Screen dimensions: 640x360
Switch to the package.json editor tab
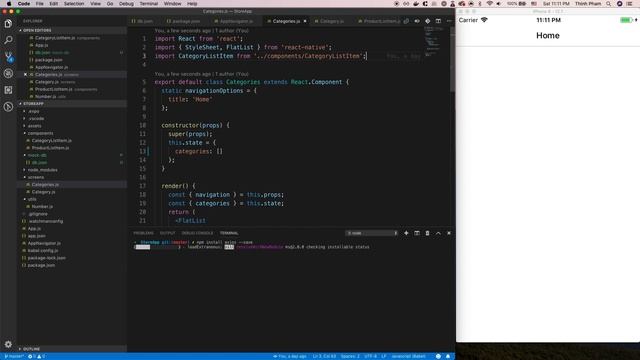point(183,21)
